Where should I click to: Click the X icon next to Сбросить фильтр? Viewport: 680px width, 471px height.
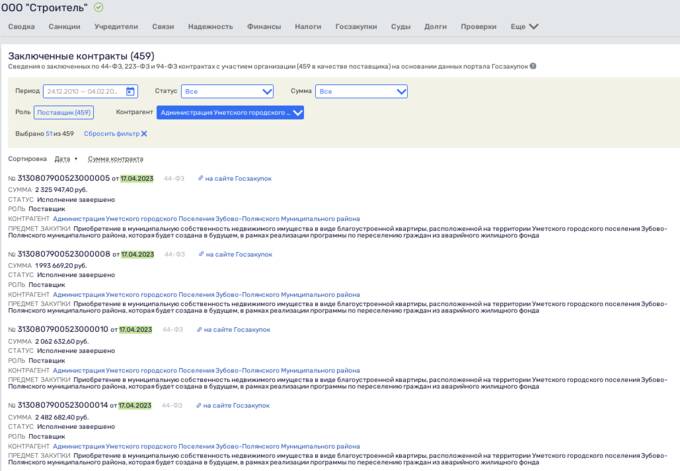144,134
